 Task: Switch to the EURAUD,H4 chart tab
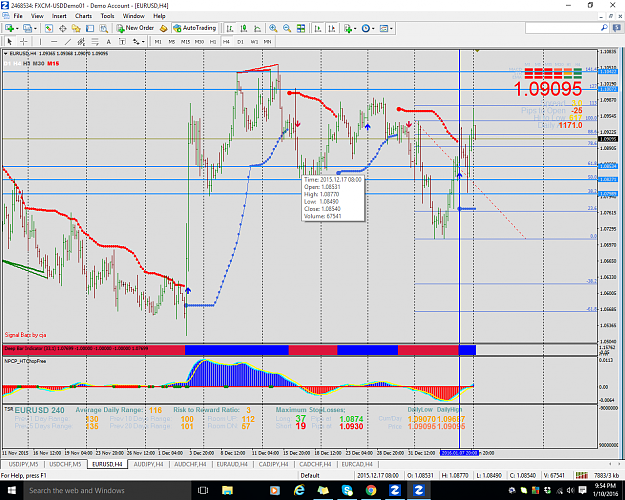pos(232,464)
